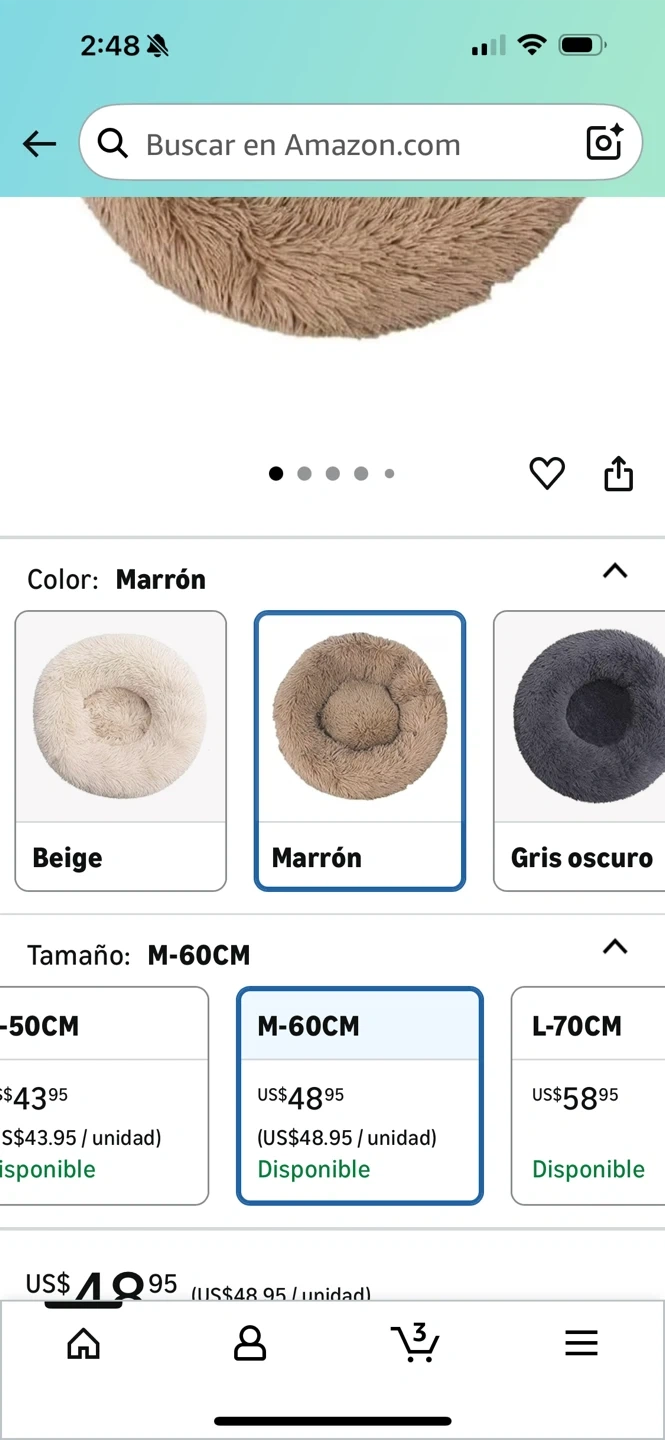
Task: Choose the L-70CM size option
Action: pos(588,1096)
